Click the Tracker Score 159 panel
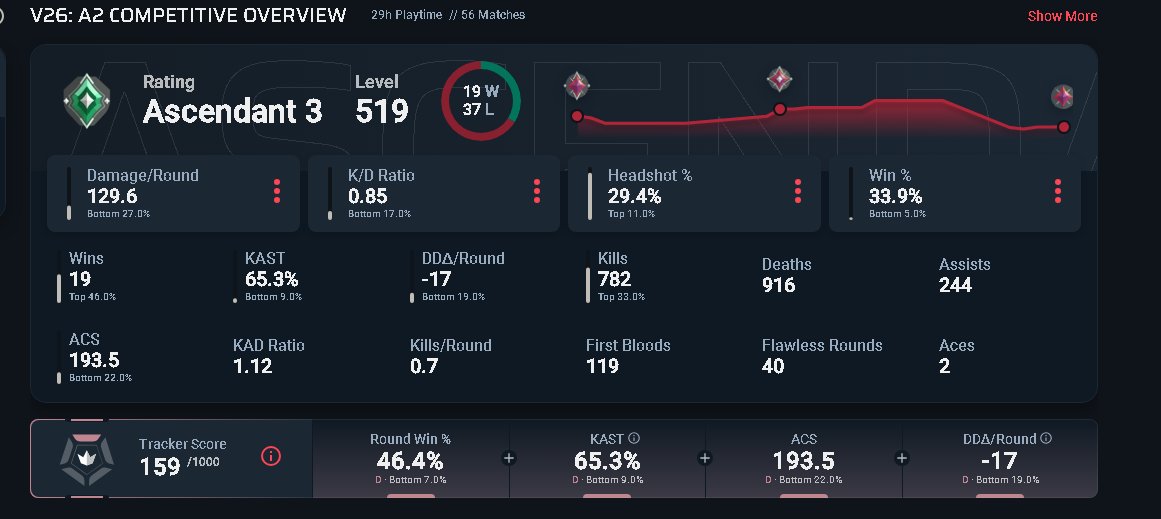Image resolution: width=1161 pixels, height=519 pixels. point(172,459)
